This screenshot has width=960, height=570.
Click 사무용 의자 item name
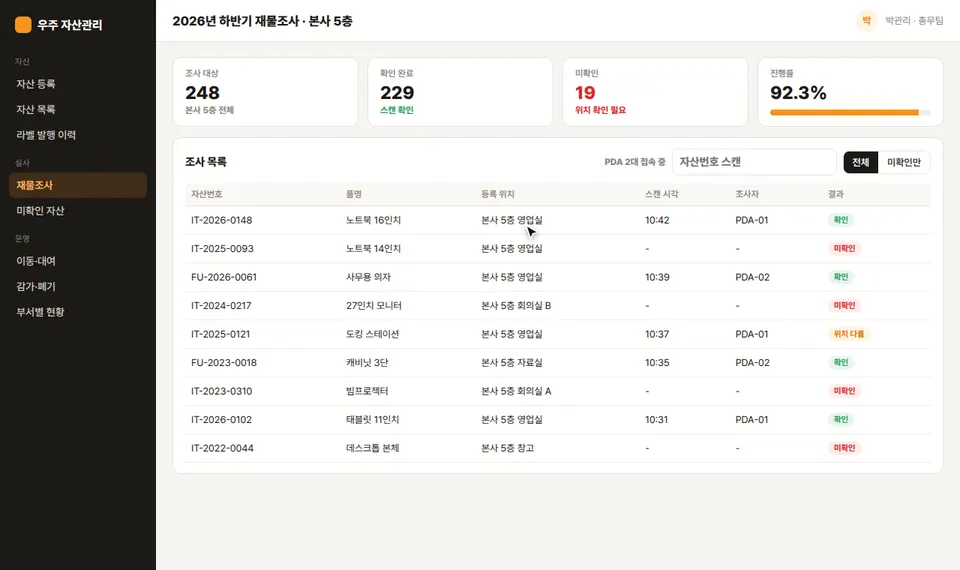[368, 277]
